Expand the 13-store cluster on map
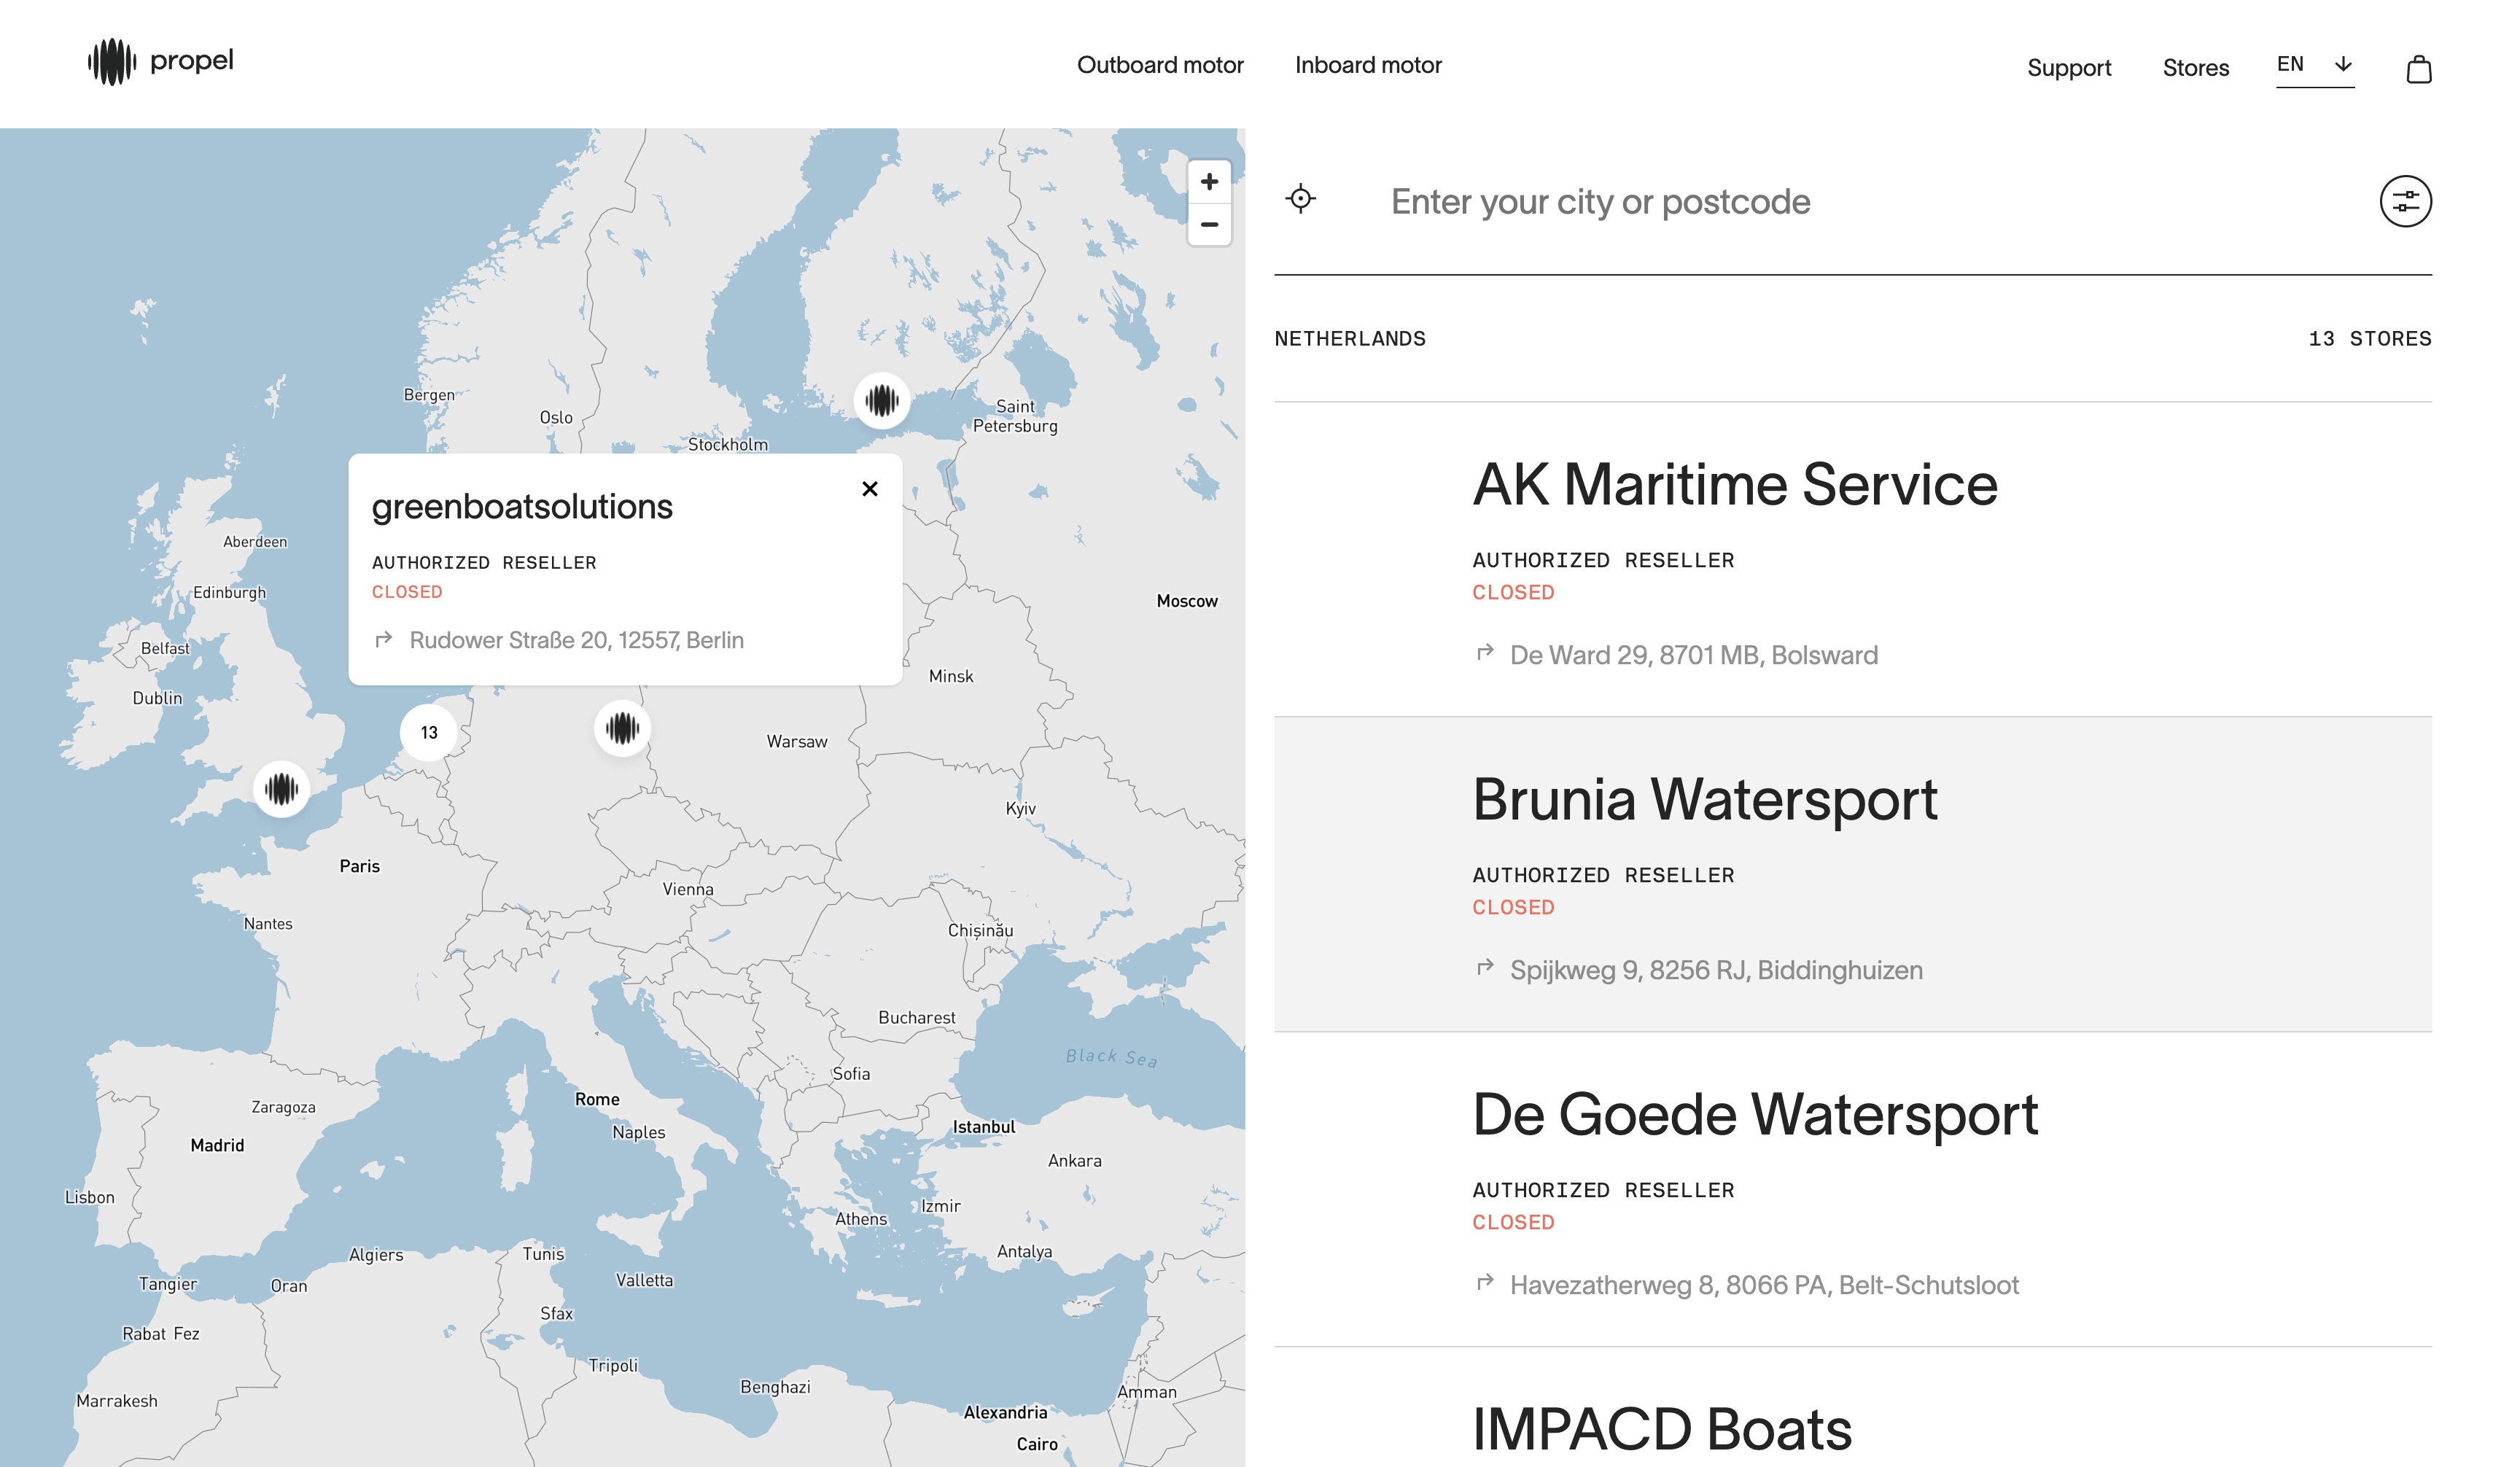 point(429,732)
